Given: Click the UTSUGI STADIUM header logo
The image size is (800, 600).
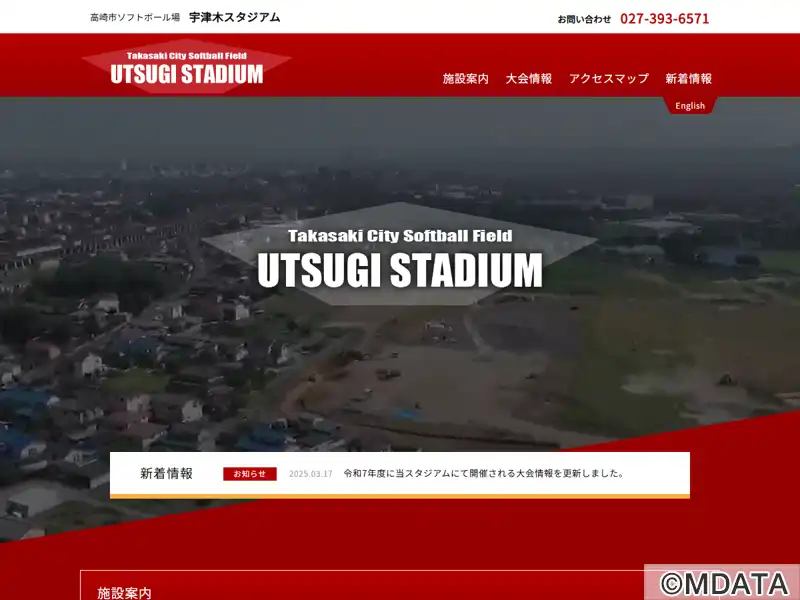Looking at the screenshot, I should coord(187,67).
